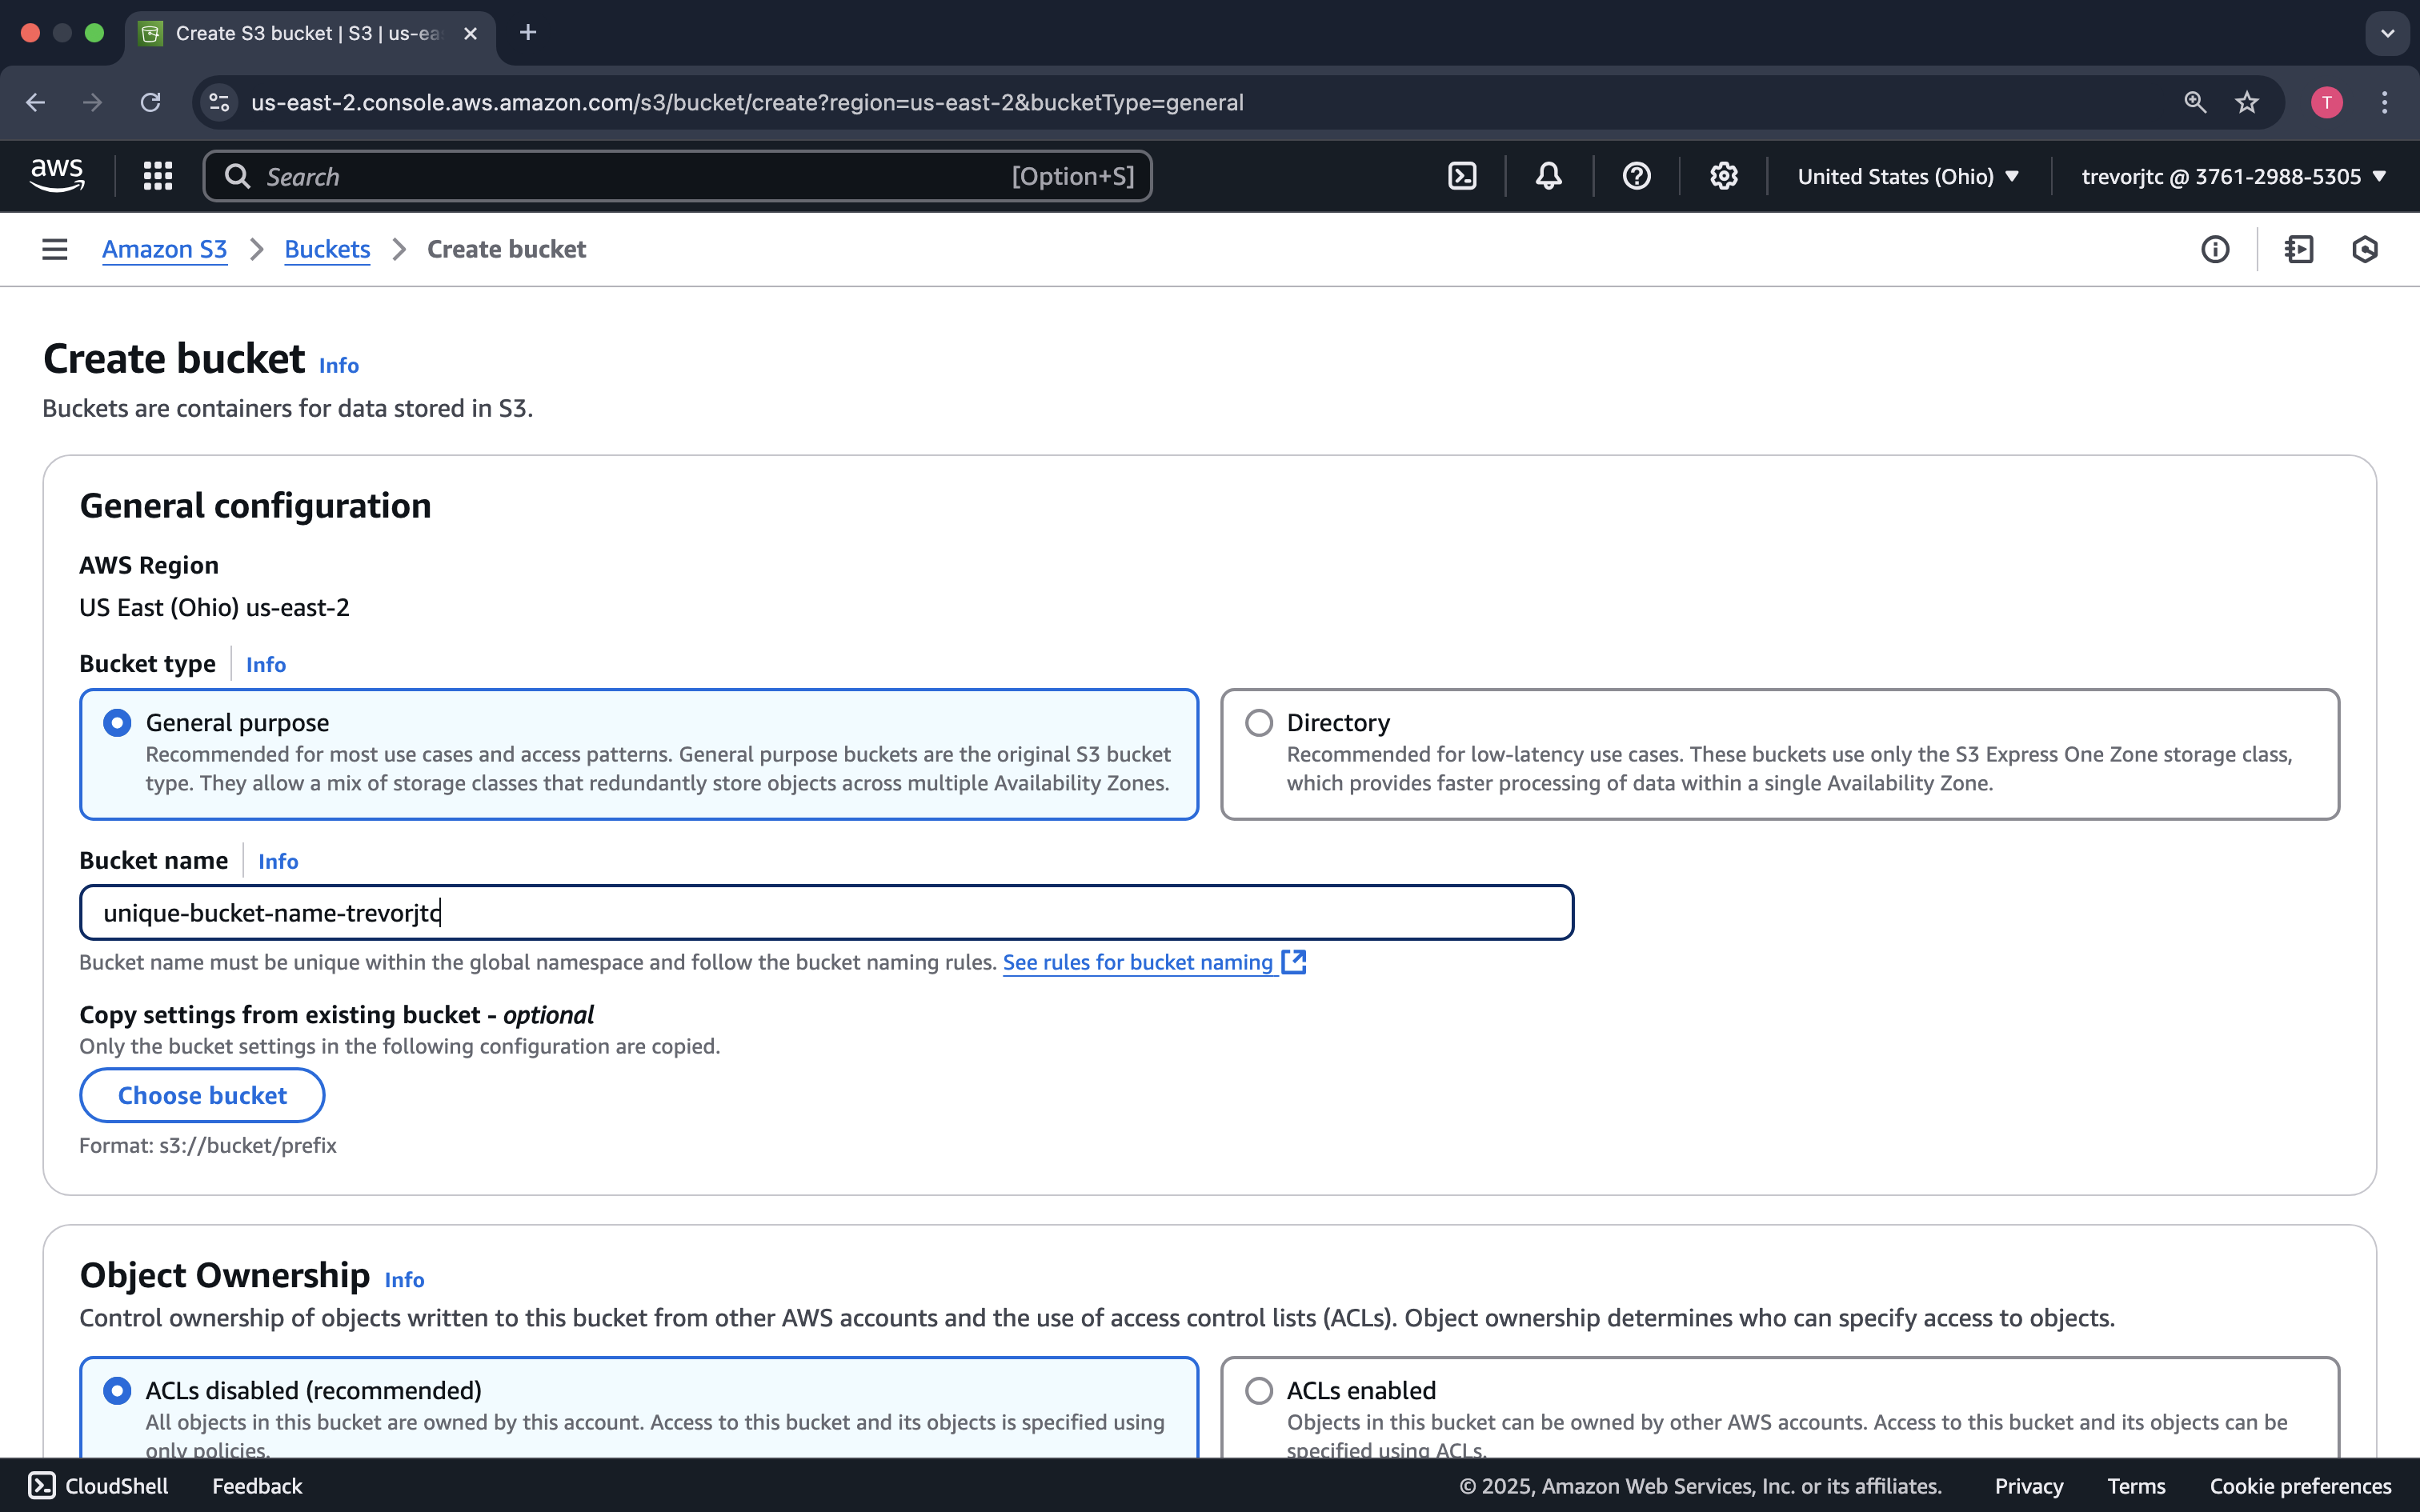Open the rules for bucket naming link
This screenshot has height=1512, width=2420.
pyautogui.click(x=1139, y=962)
